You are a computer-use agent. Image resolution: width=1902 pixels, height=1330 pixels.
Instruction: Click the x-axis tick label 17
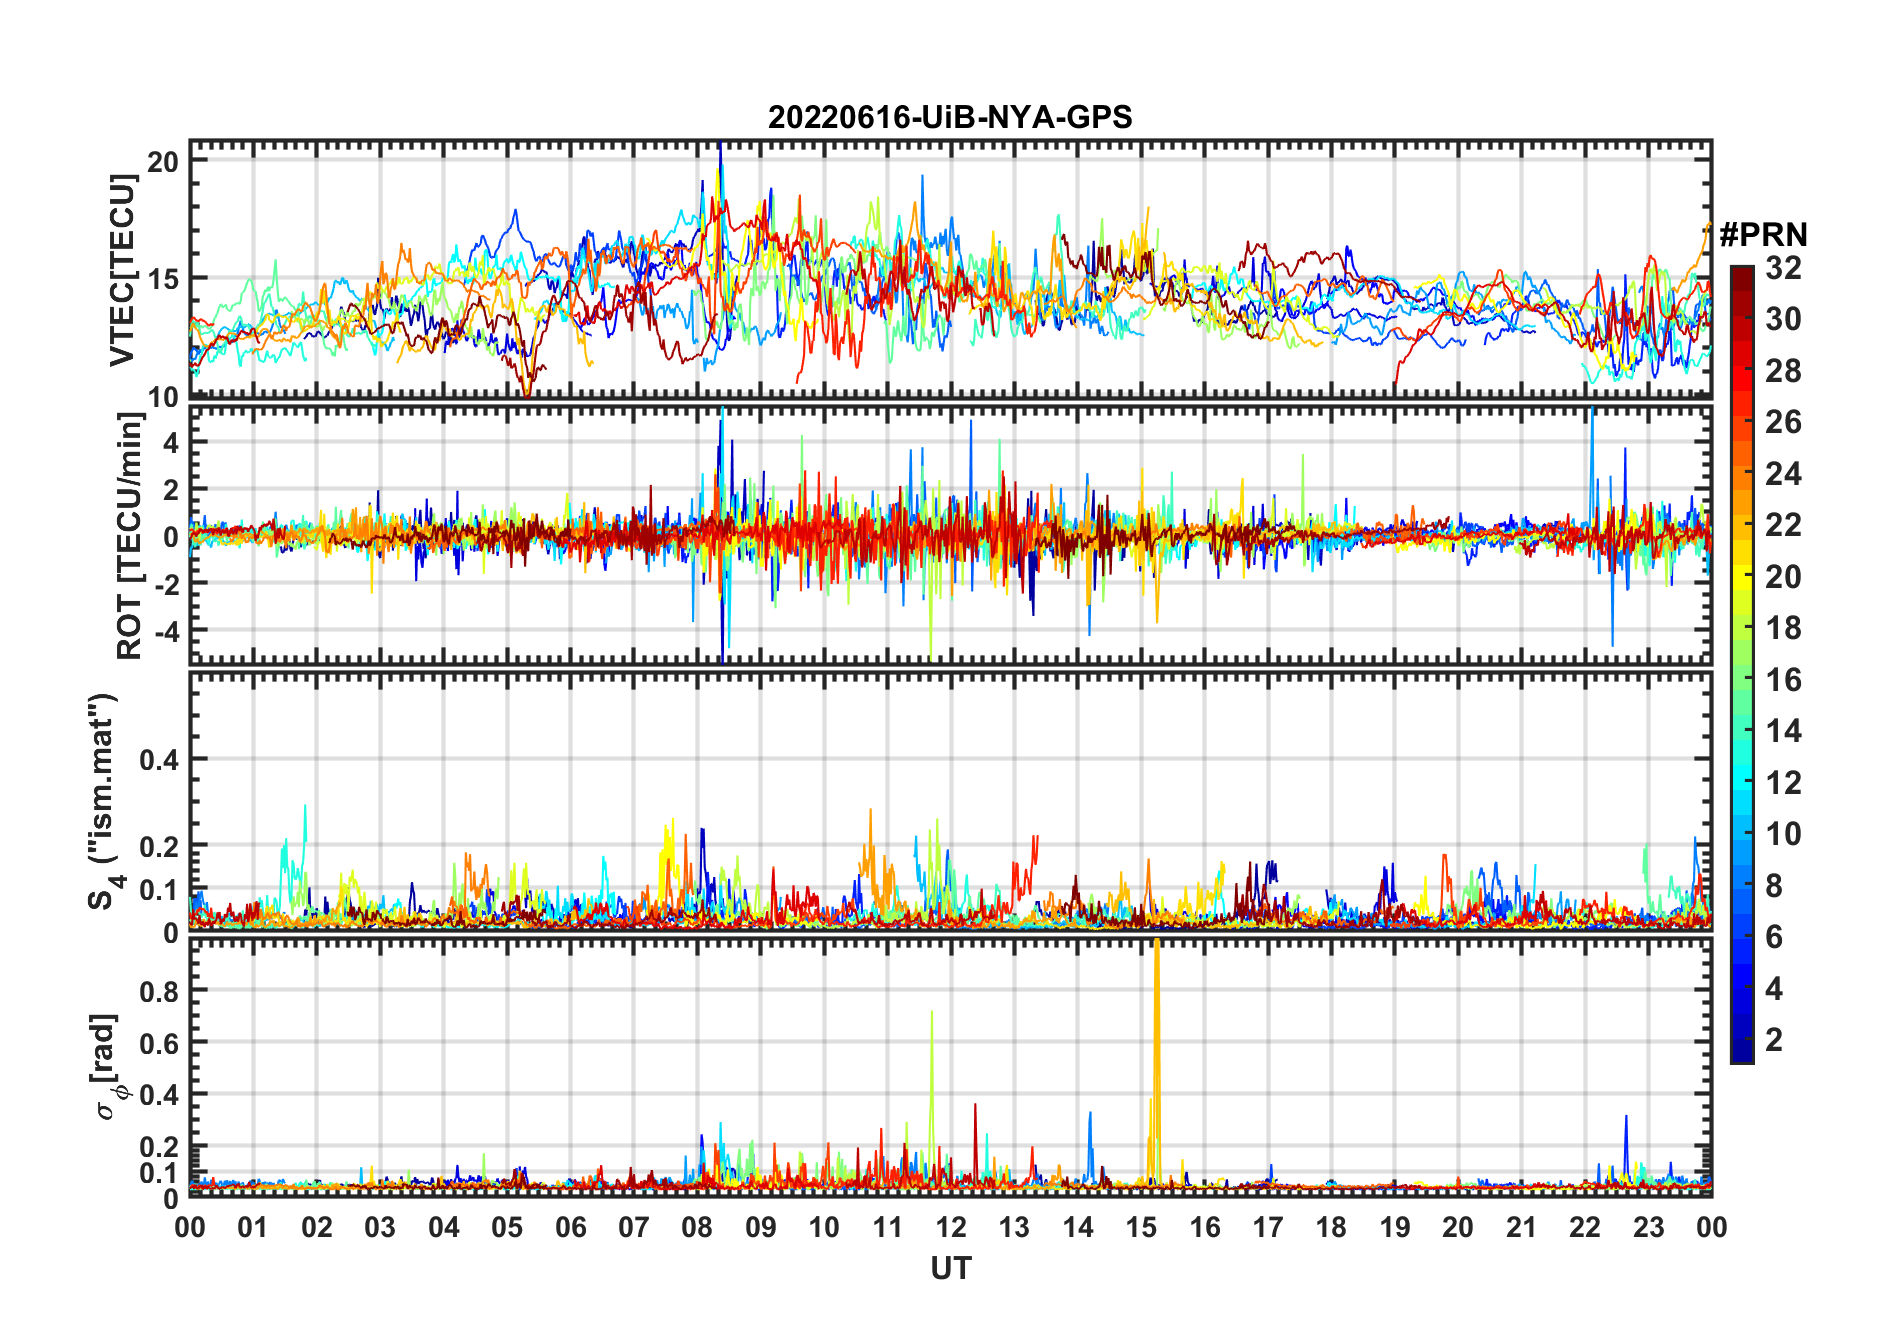point(1268,1227)
